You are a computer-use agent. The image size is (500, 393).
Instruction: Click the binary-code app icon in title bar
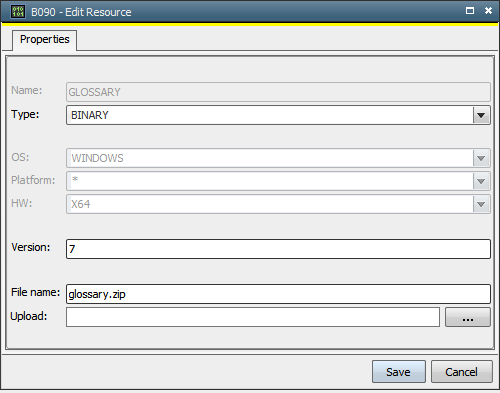click(18, 11)
